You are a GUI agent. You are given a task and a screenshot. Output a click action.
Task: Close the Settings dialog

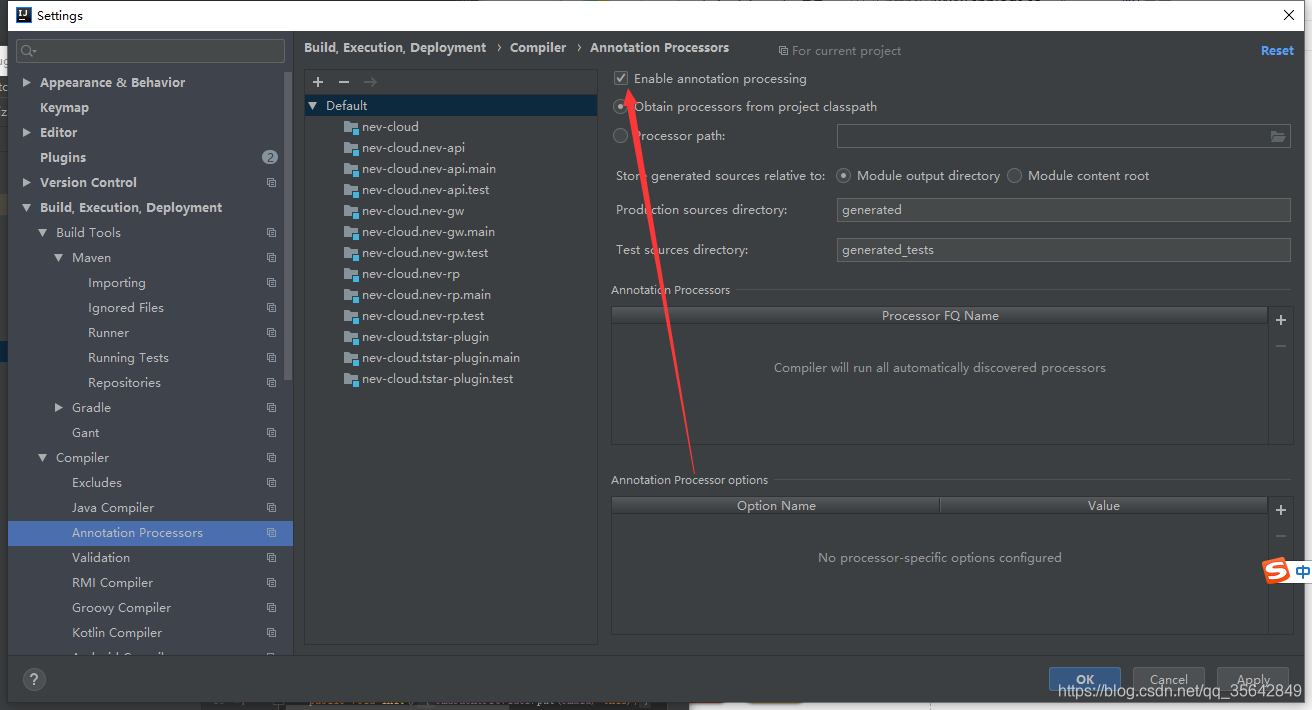pyautogui.click(x=1289, y=15)
